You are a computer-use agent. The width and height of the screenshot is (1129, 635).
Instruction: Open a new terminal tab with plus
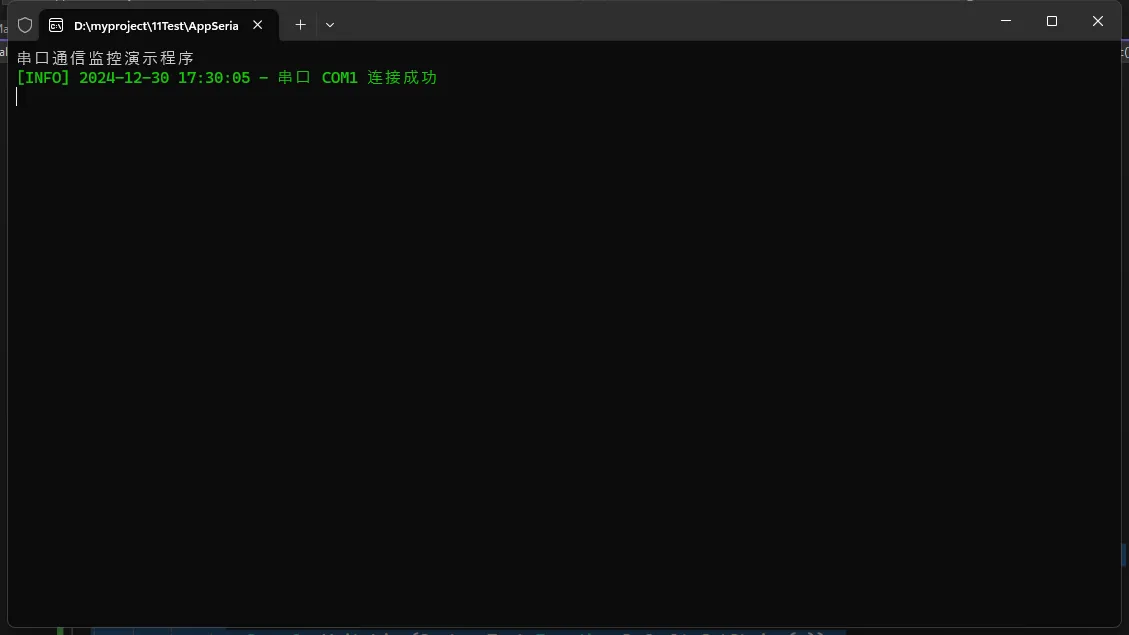pos(300,25)
